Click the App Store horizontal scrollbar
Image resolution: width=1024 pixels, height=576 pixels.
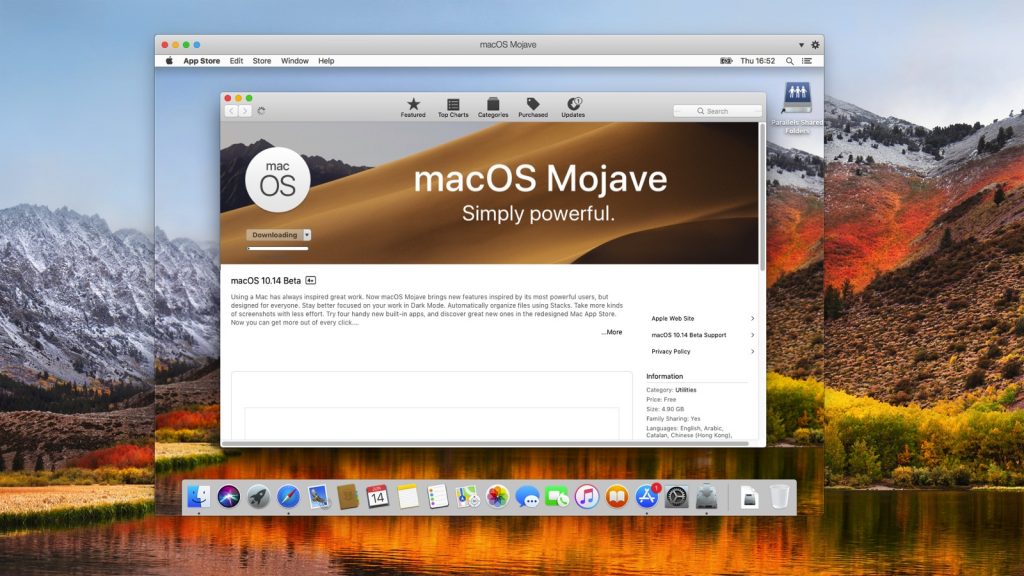[x=487, y=443]
